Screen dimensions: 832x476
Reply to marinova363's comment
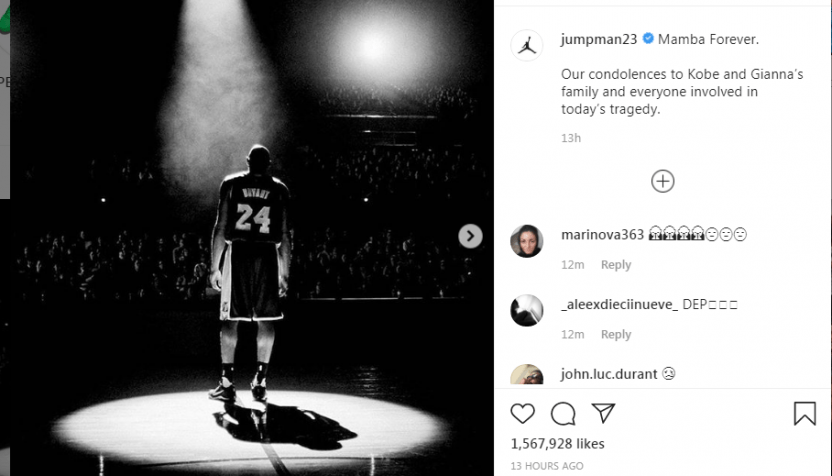click(x=616, y=265)
